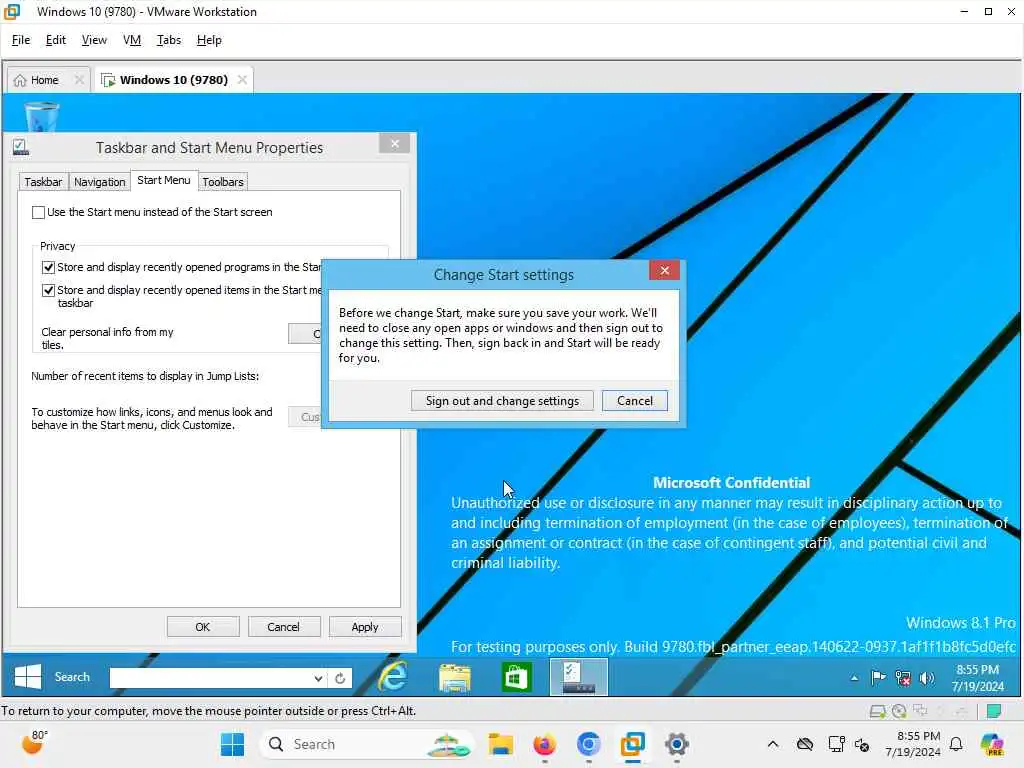Screen dimensions: 1024x768
Task: Close the Windows 10 (9780) VM tab
Action: click(242, 80)
